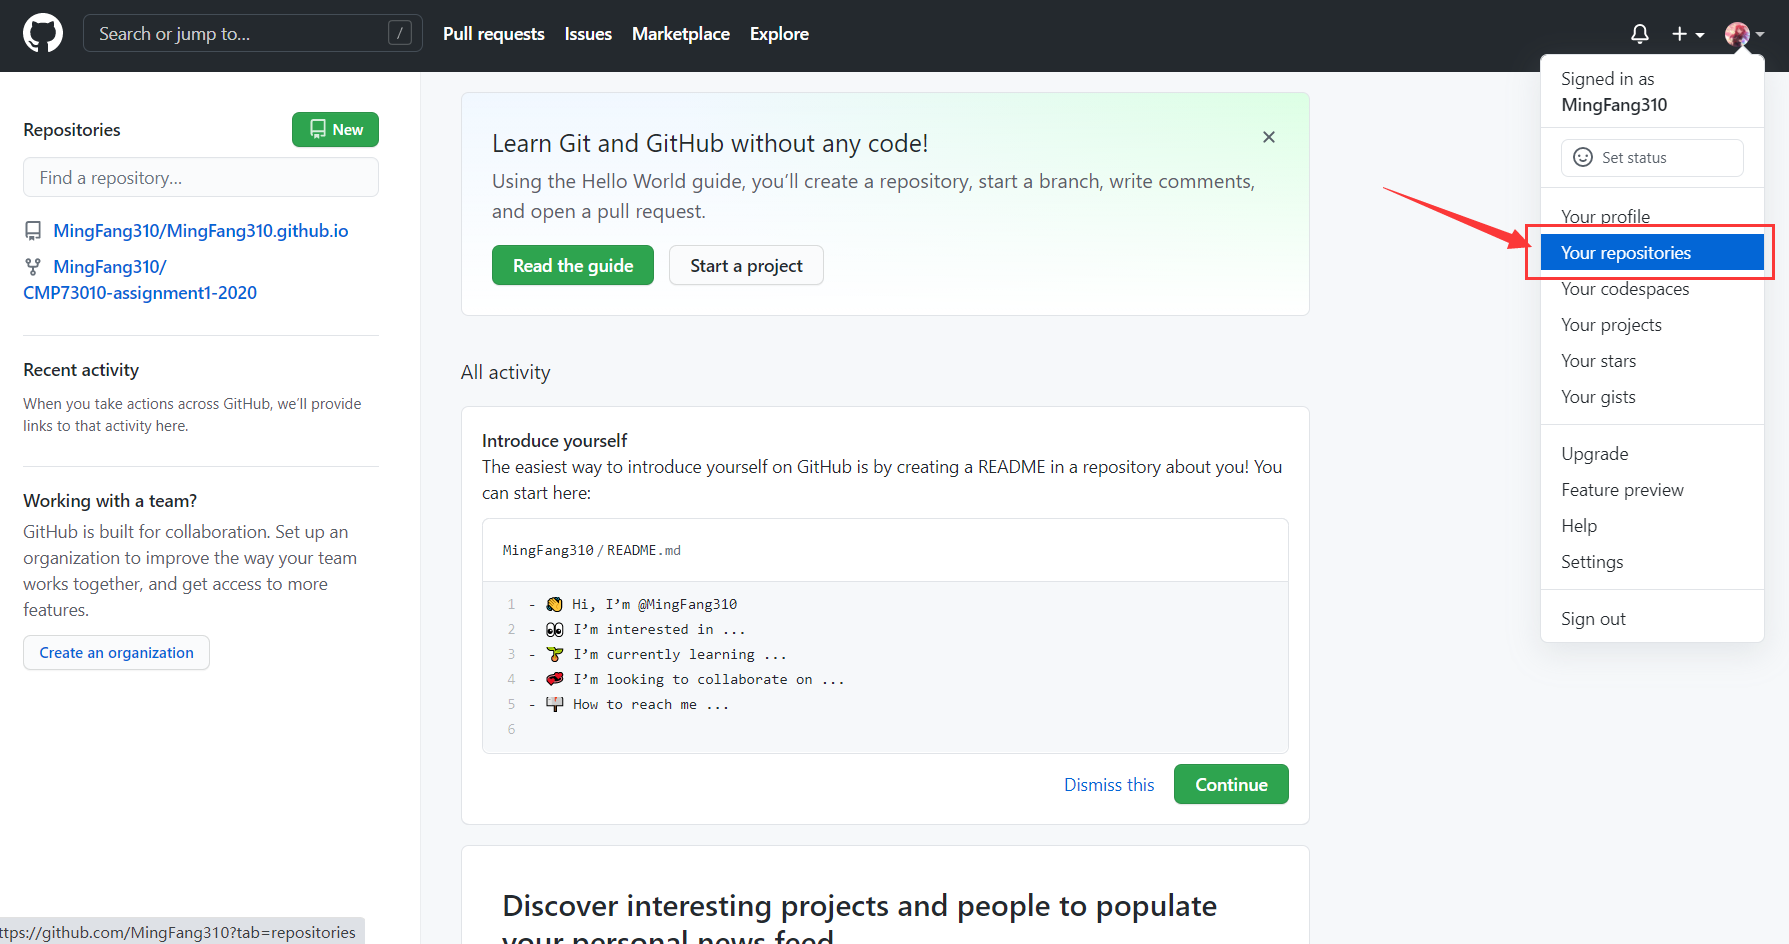Select Your stars

tap(1652, 361)
